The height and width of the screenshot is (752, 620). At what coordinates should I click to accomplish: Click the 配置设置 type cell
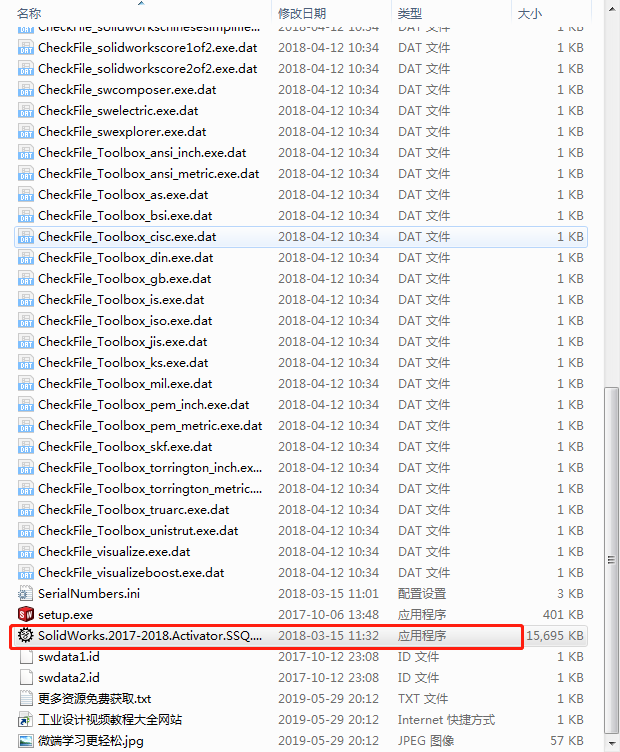422,594
